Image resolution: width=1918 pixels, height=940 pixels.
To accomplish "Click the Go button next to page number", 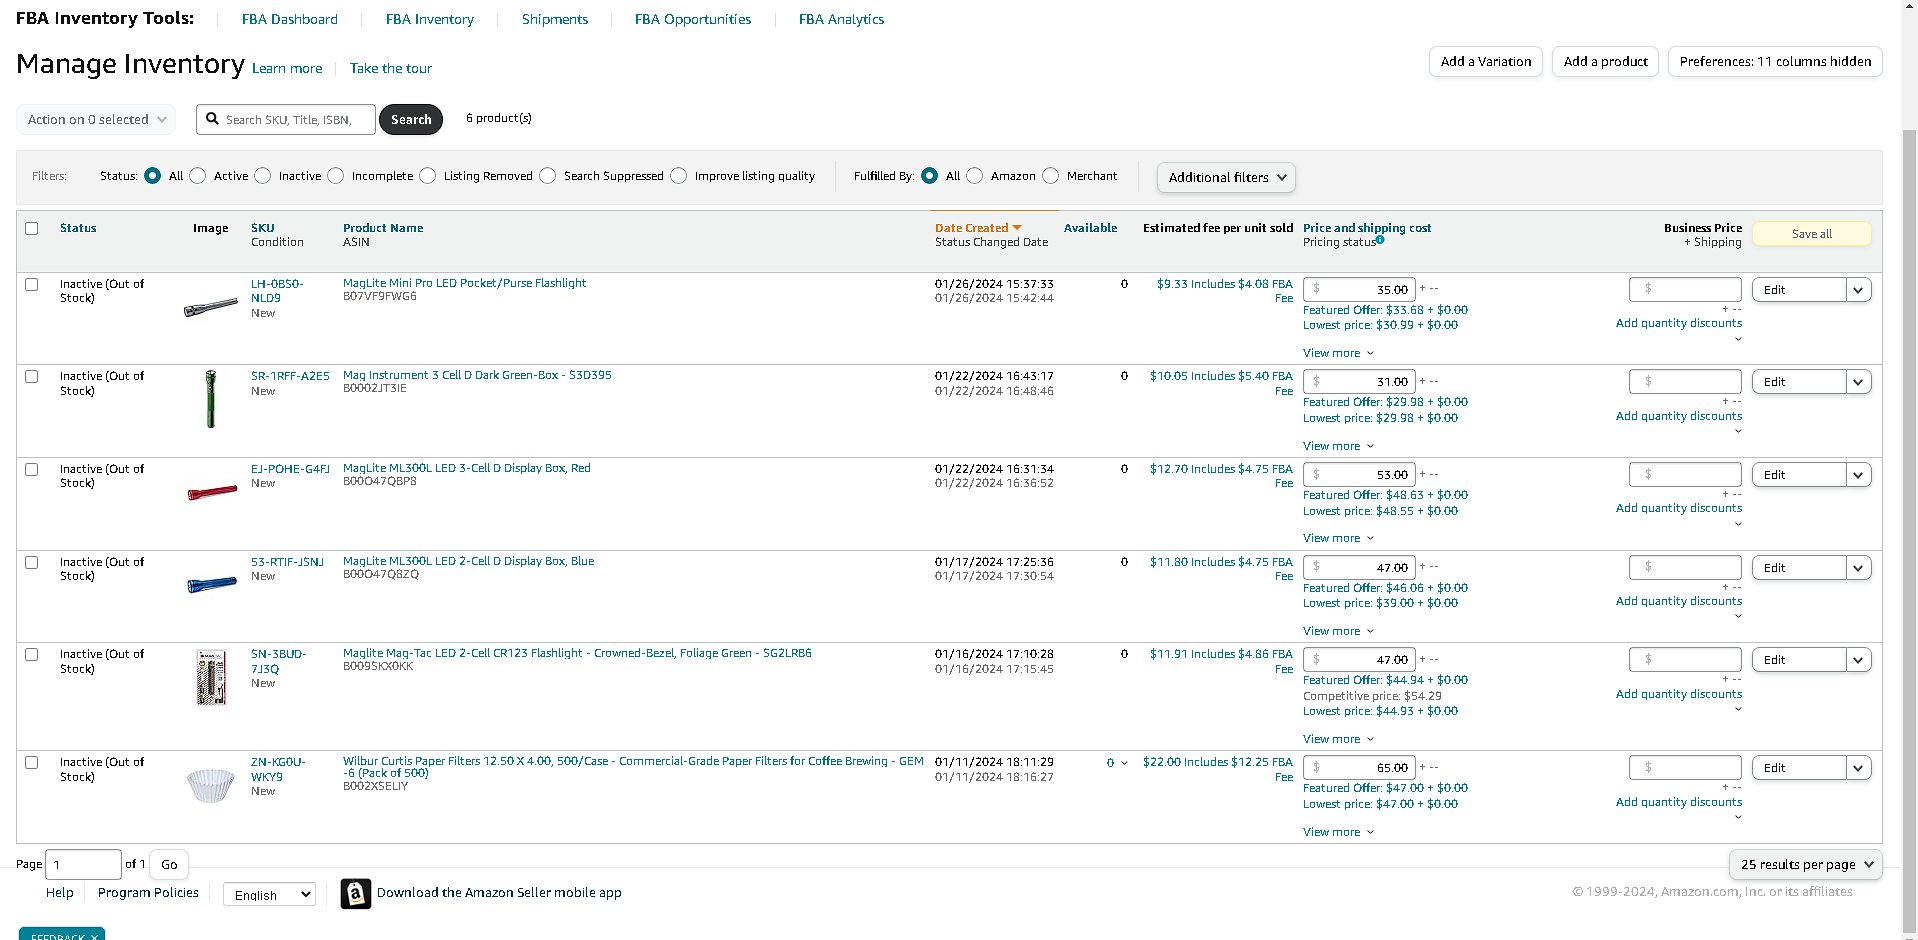I will pos(169,865).
